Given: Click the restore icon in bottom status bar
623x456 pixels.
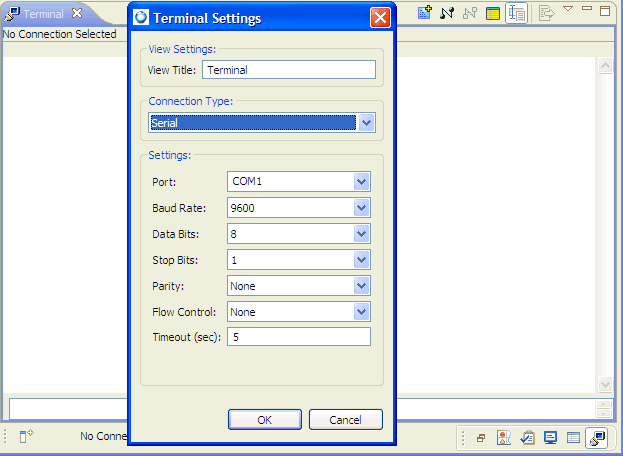Looking at the screenshot, I should 481,437.
